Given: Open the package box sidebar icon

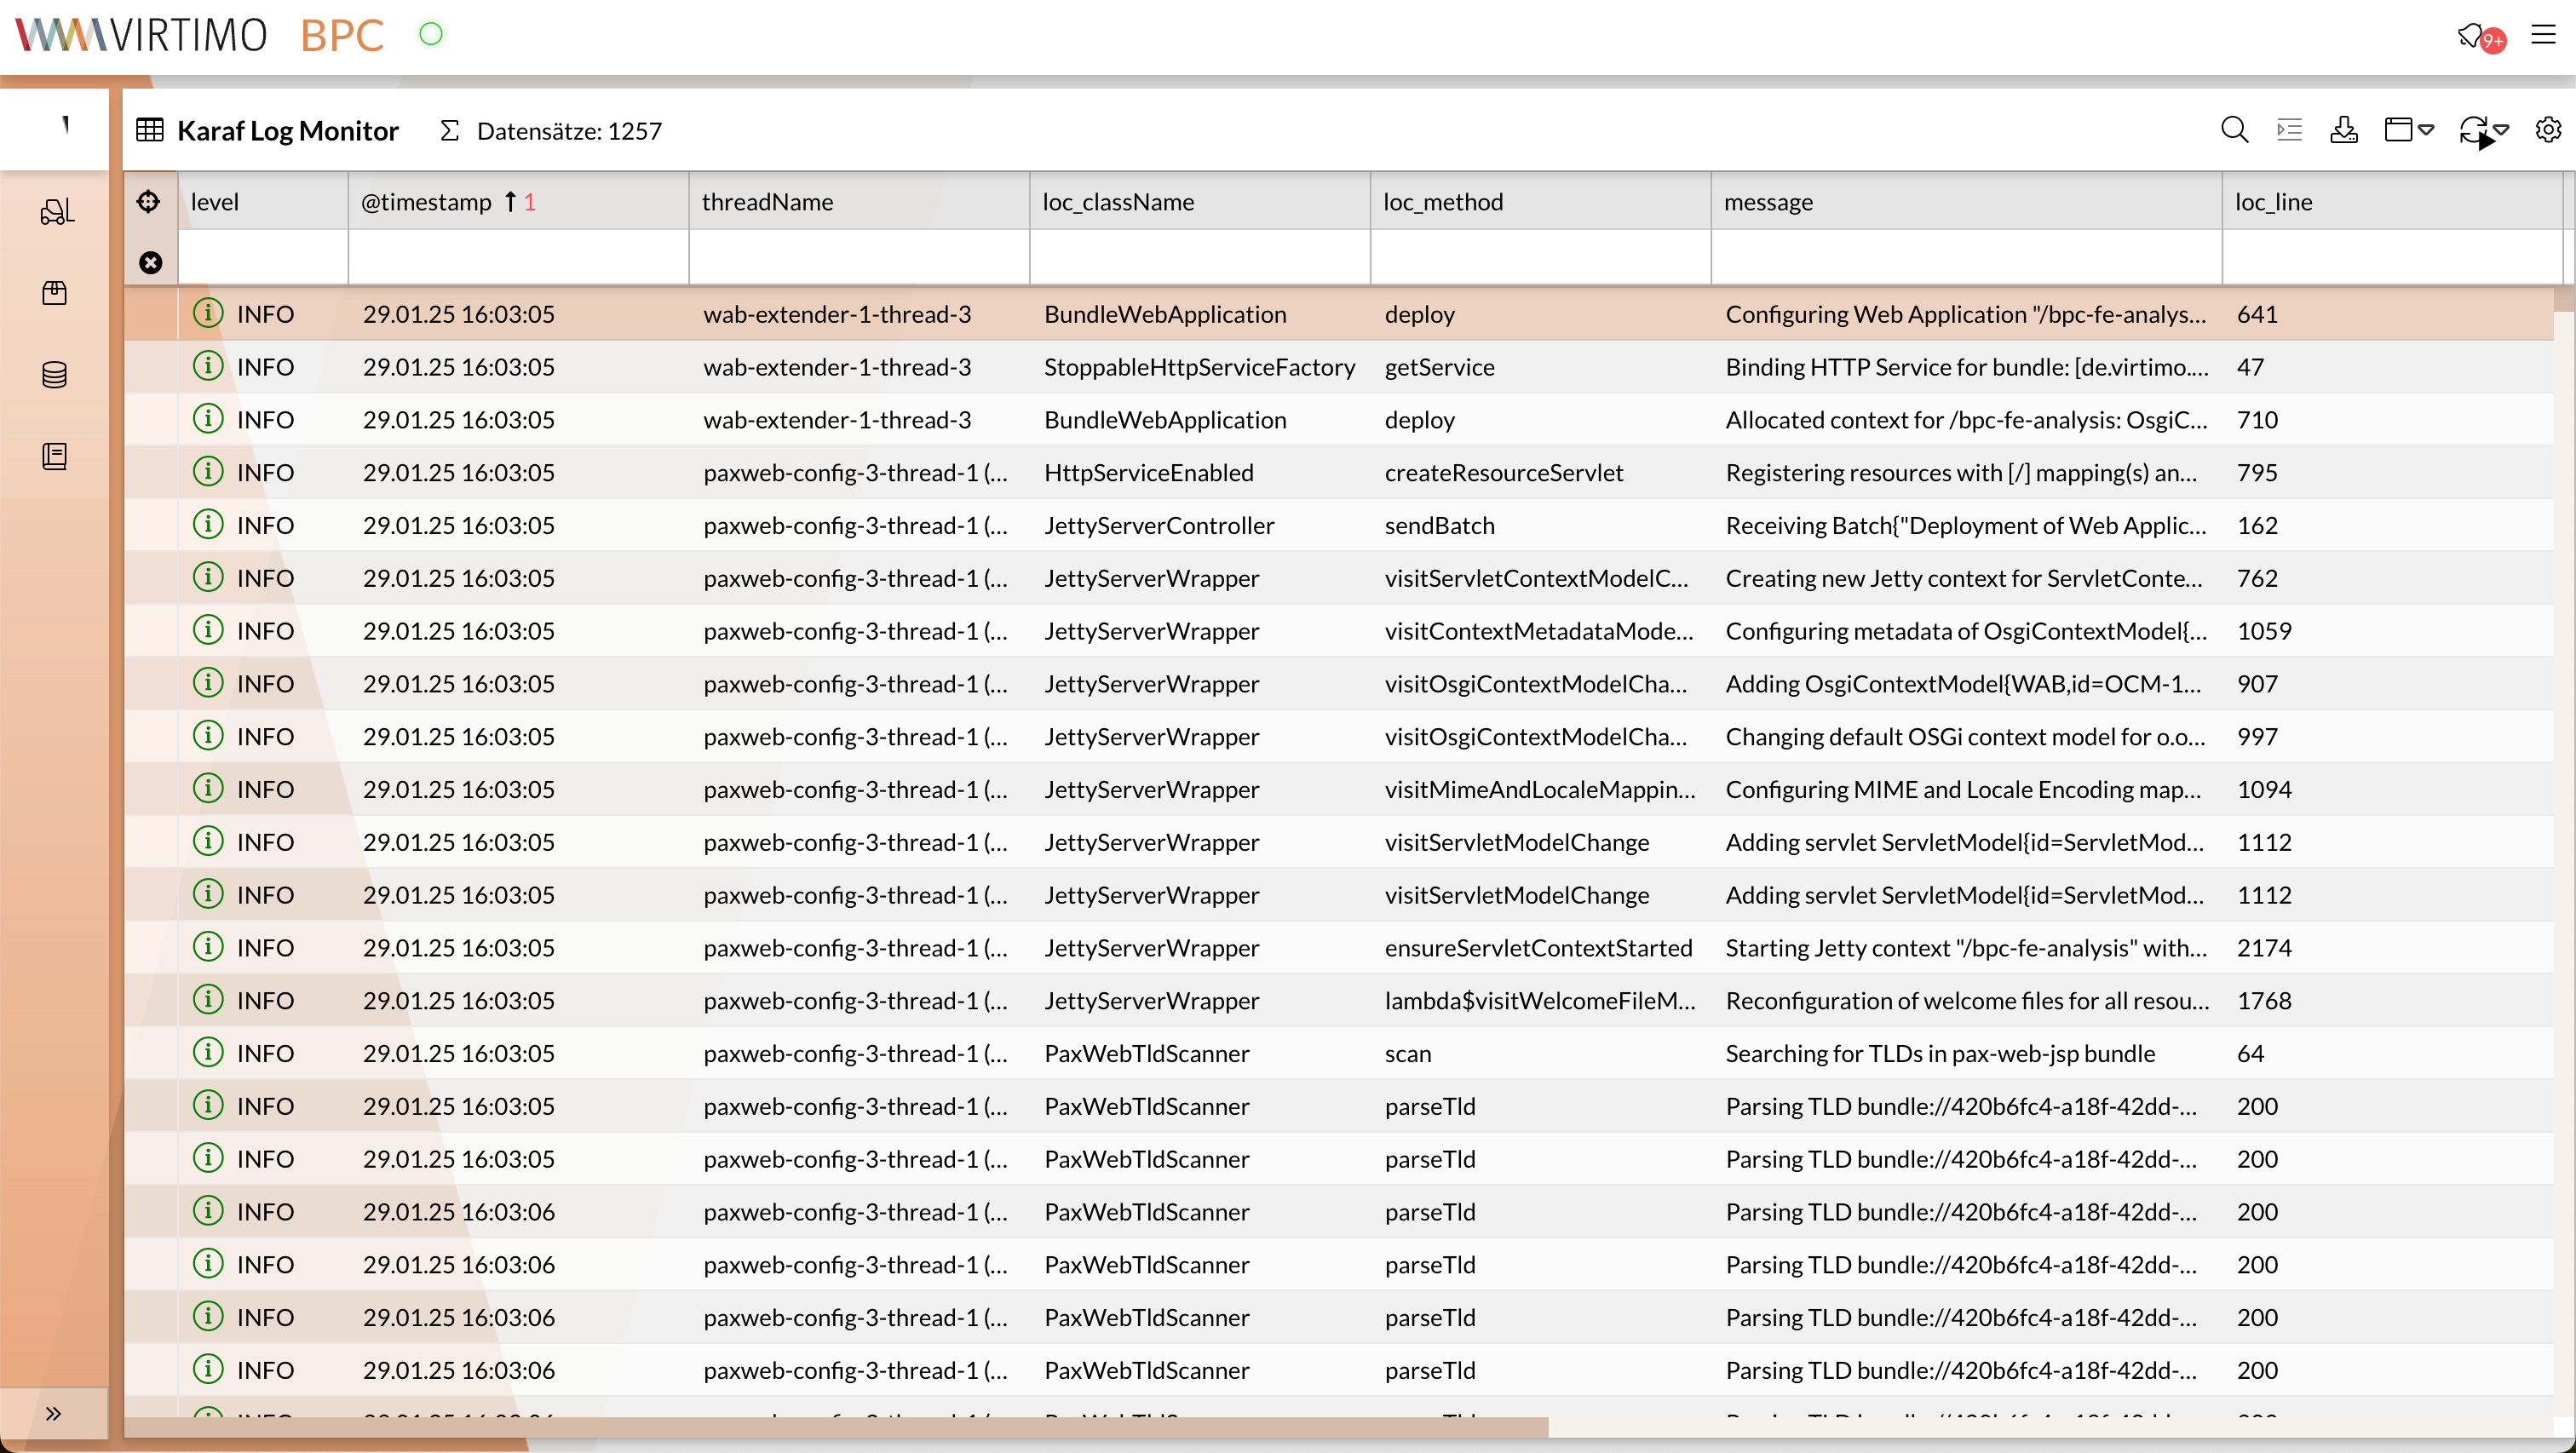Looking at the screenshot, I should point(55,293).
